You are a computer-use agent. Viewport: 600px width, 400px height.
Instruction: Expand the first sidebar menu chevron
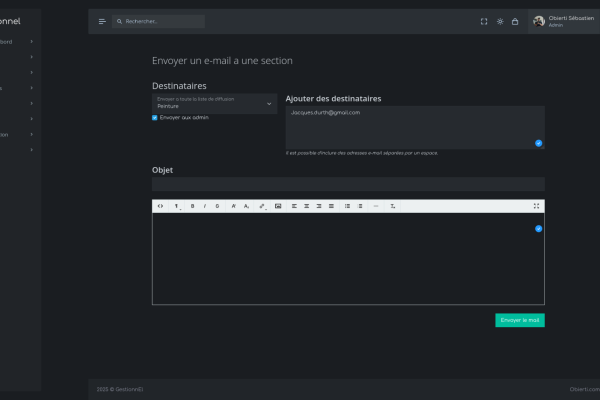tap(32, 41)
